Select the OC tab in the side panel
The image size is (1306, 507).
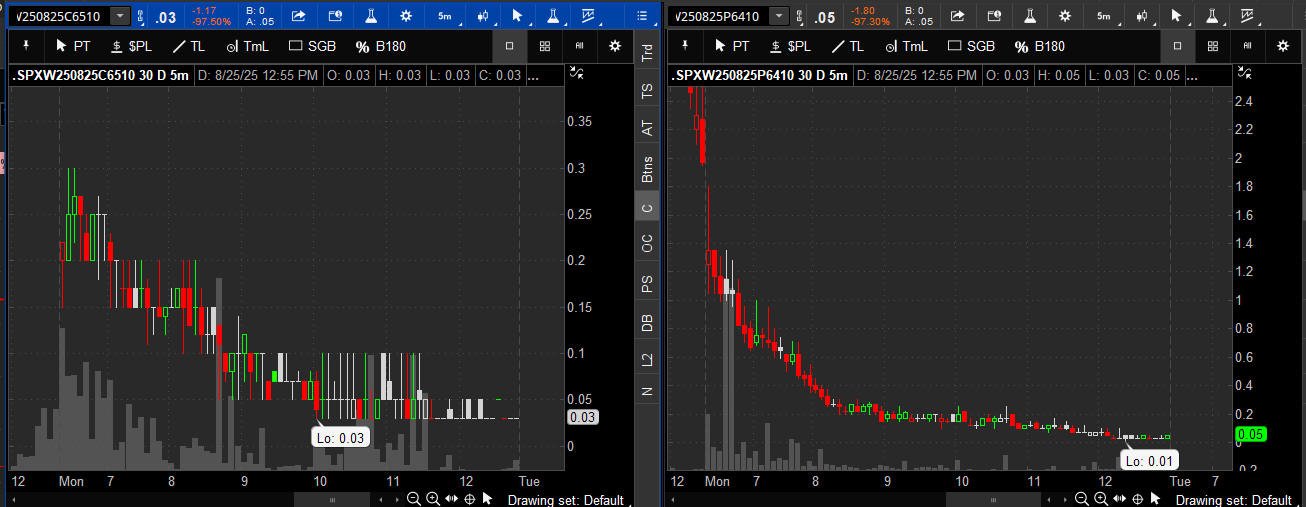tap(647, 243)
